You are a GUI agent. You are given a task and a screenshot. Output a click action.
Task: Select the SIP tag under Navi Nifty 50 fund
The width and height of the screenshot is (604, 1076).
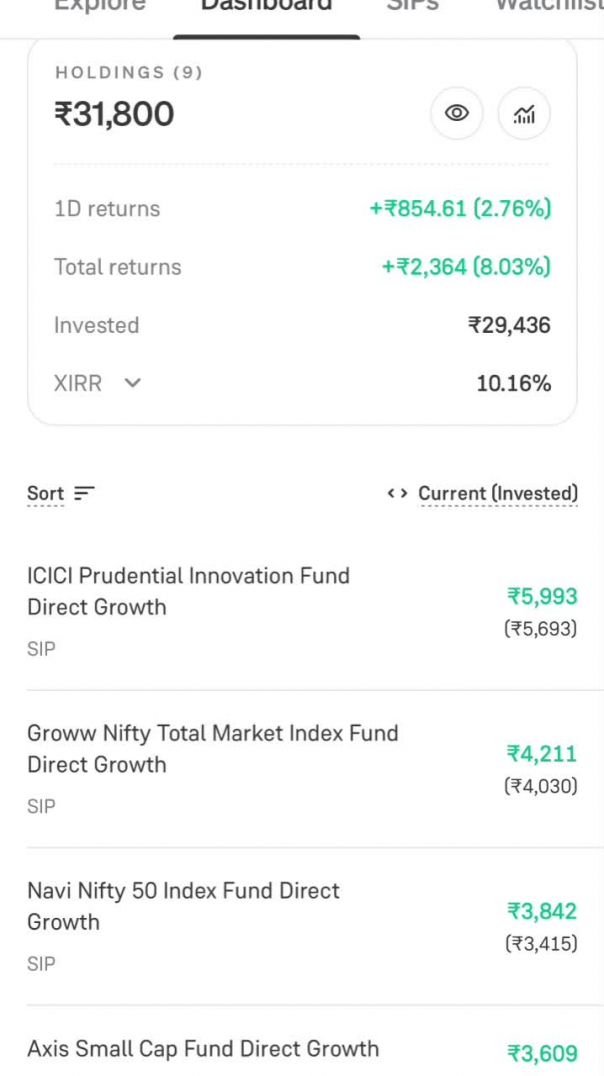coord(41,963)
